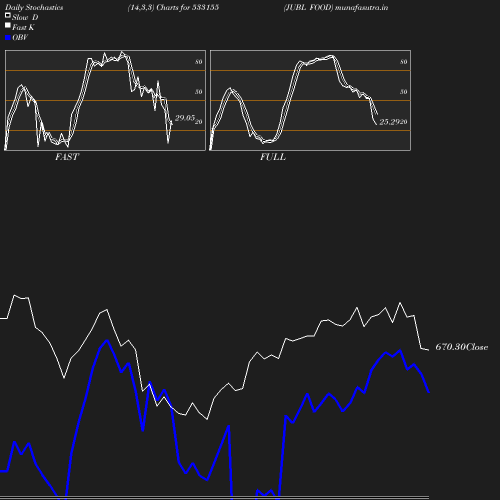Image resolution: width=500 pixels, height=500 pixels.
Task: Click the '(14,3,3) Charts for 533155' heading
Action: [x=173, y=8]
